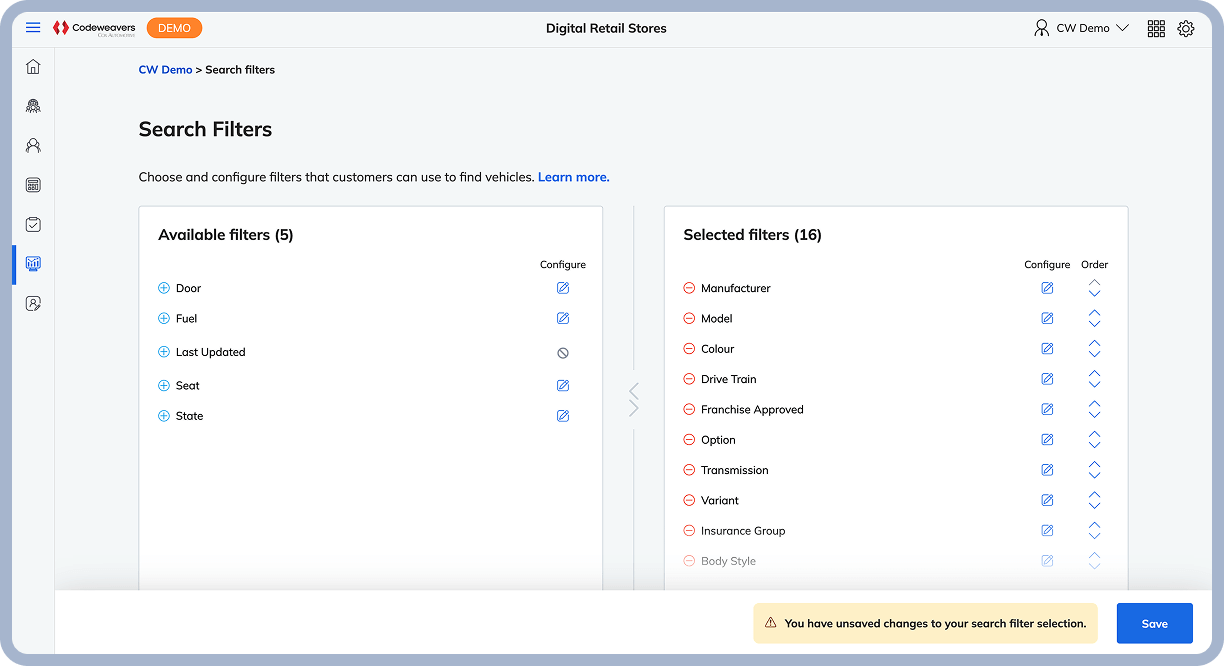Move Franchise Approved filter up
Viewport: 1224px width, 666px height.
(x=1094, y=404)
